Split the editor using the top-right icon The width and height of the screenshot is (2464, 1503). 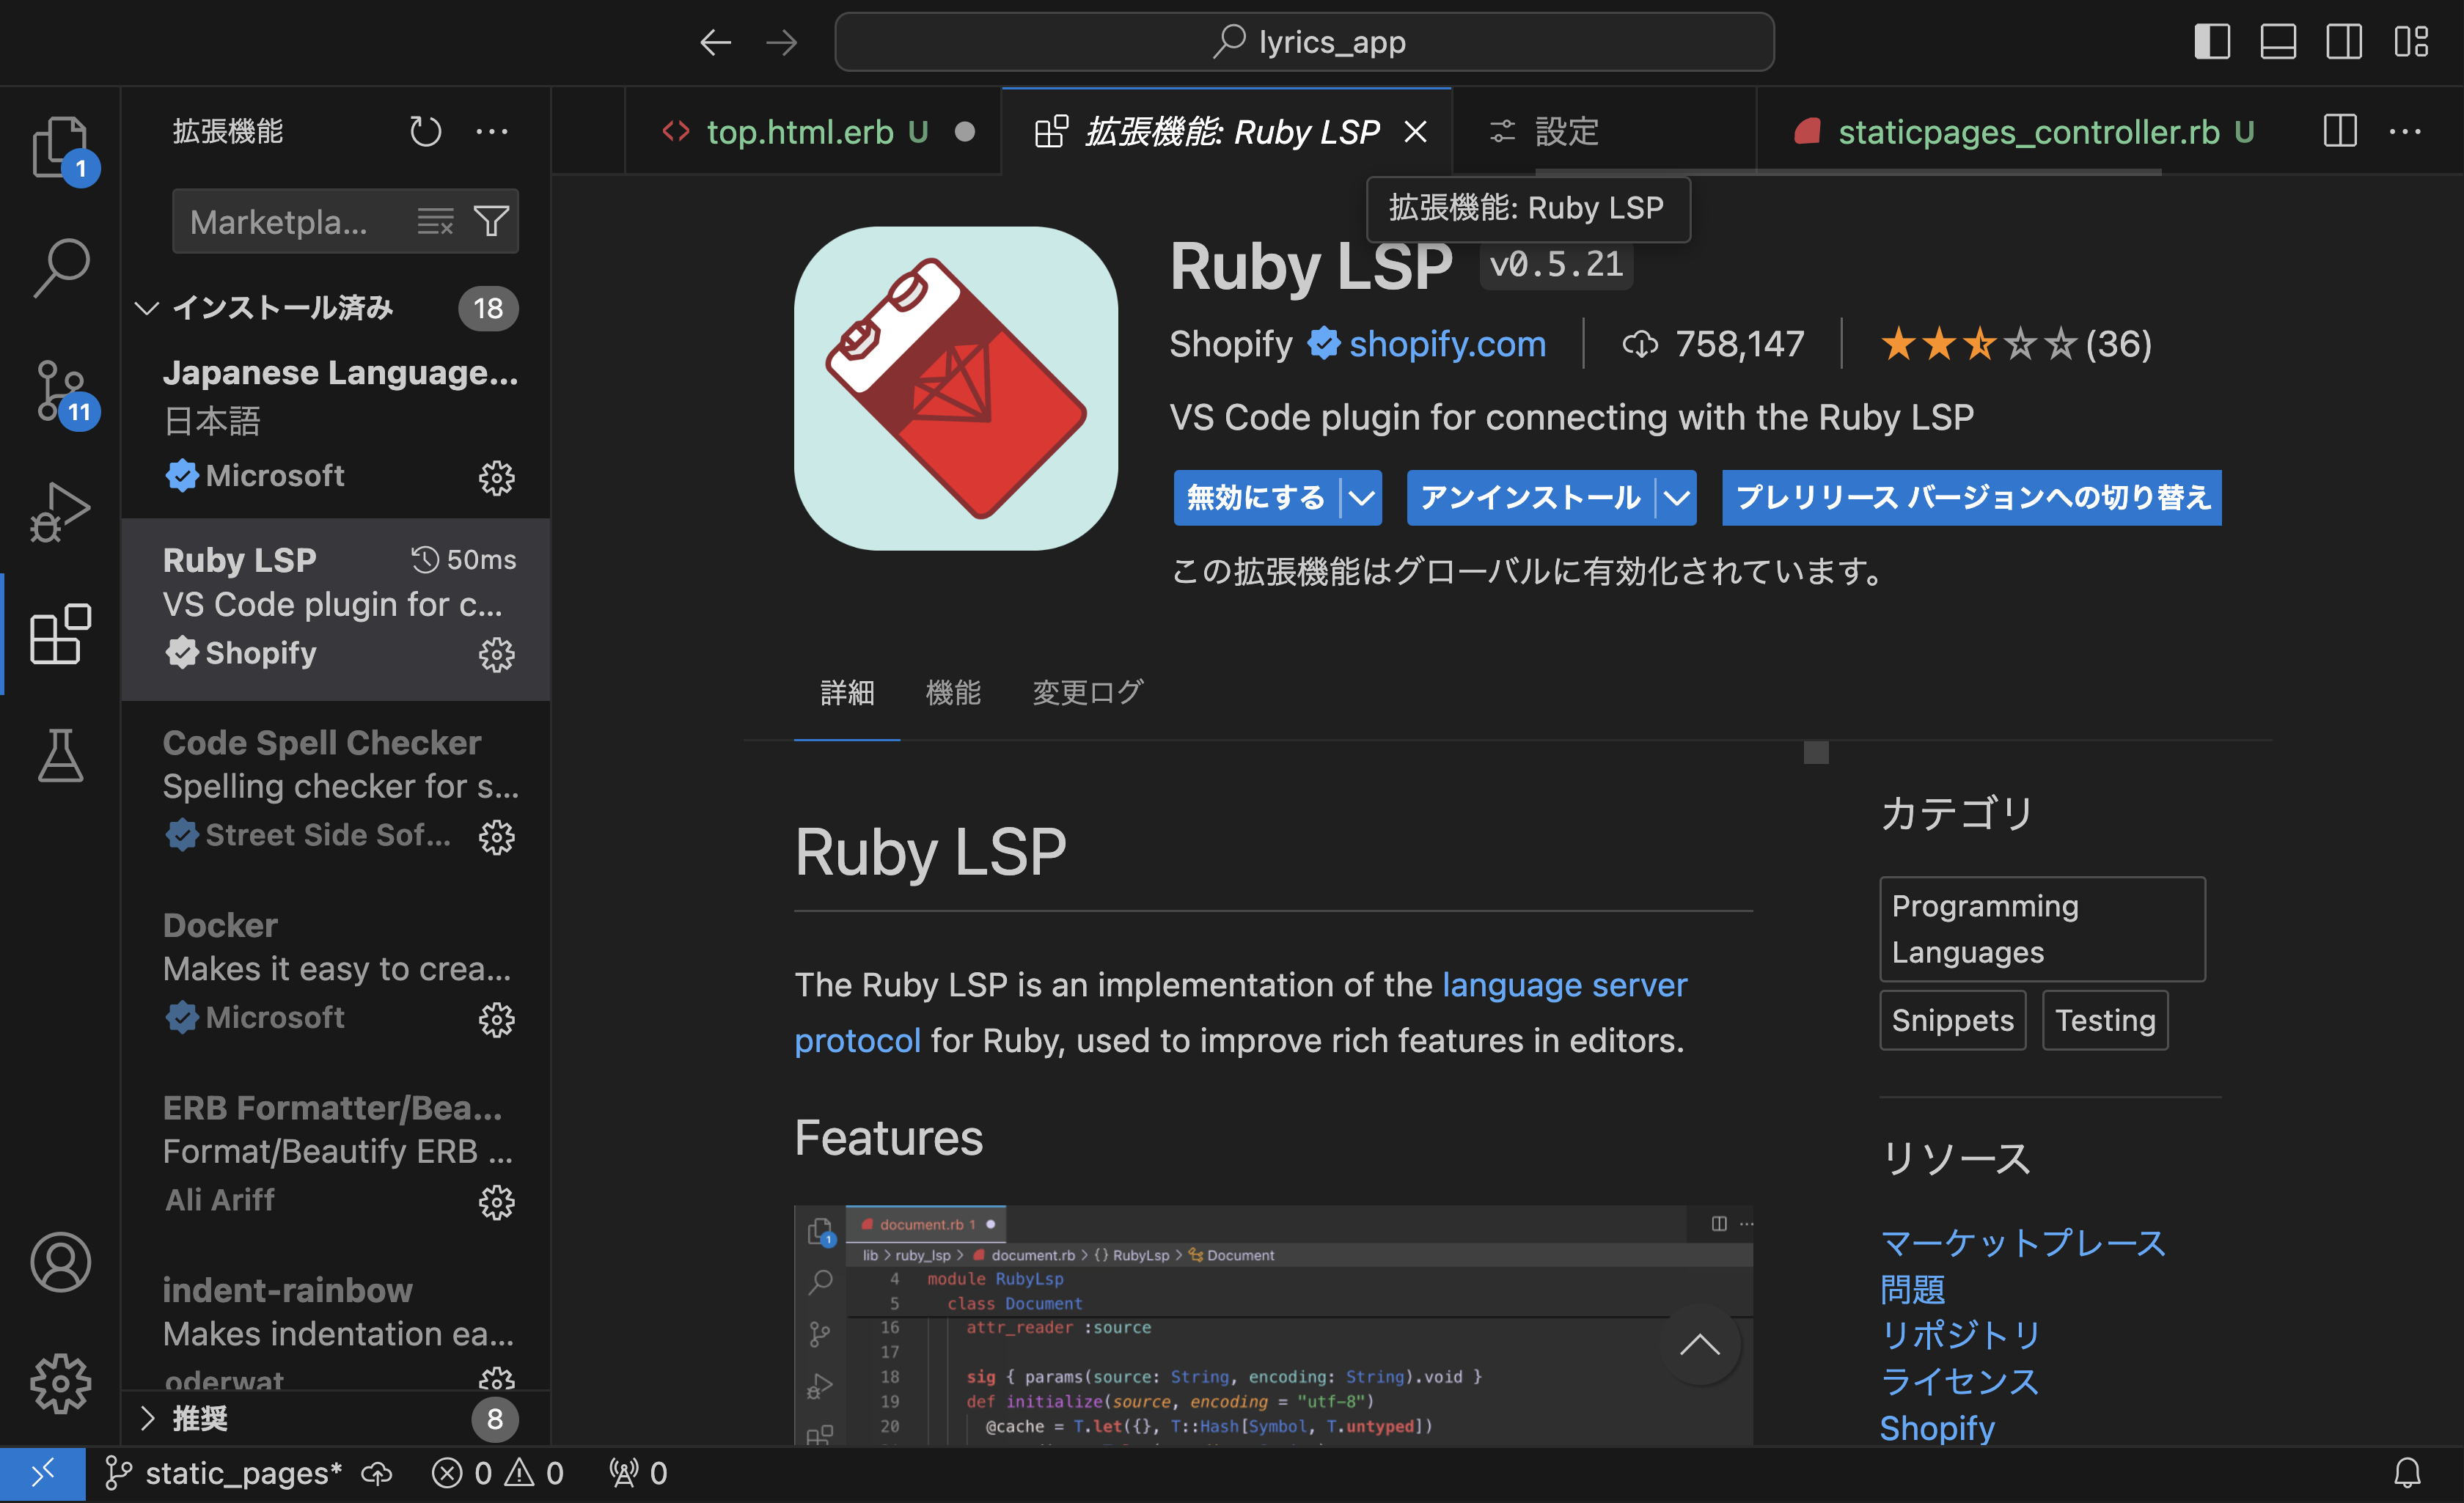pyautogui.click(x=2339, y=131)
